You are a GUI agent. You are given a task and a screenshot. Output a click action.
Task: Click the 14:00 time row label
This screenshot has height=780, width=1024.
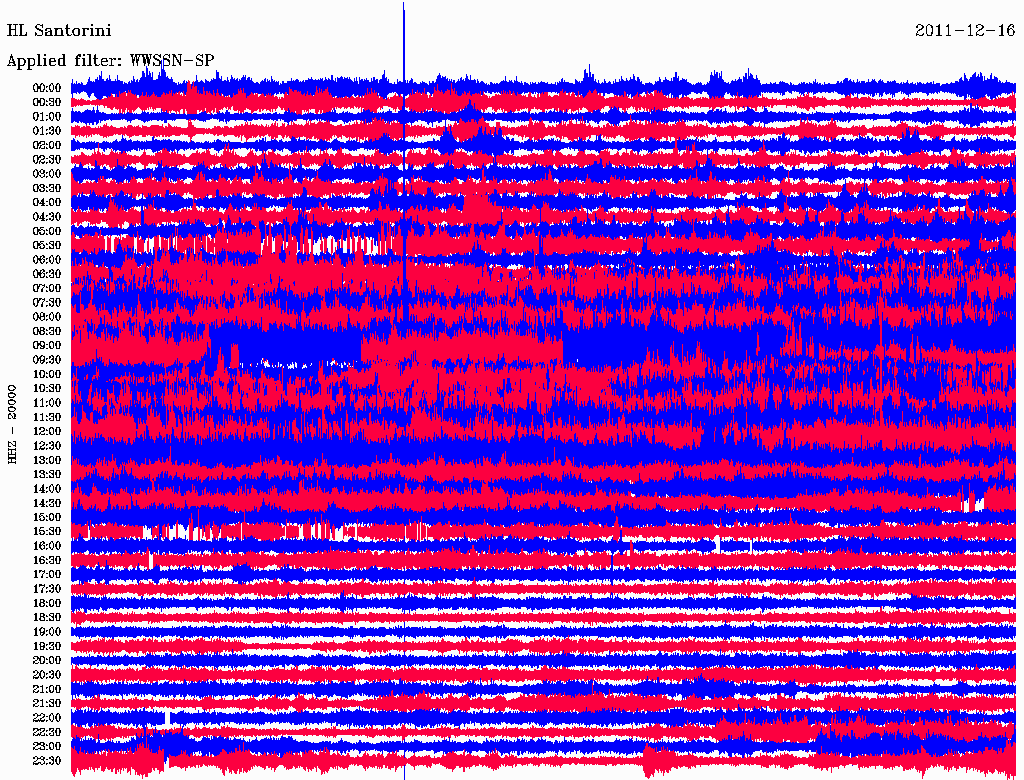[x=48, y=489]
